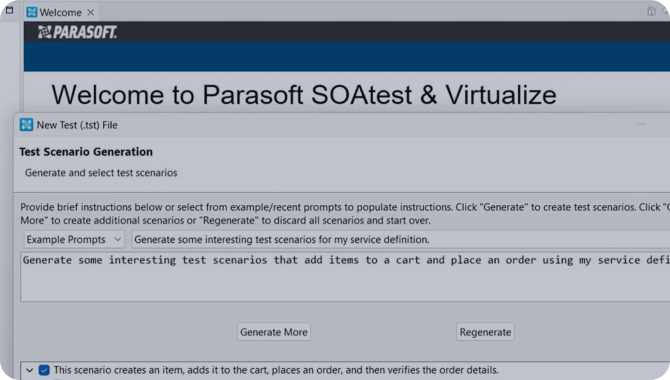Close the Welcome tab
The image size is (670, 380).
91,12
